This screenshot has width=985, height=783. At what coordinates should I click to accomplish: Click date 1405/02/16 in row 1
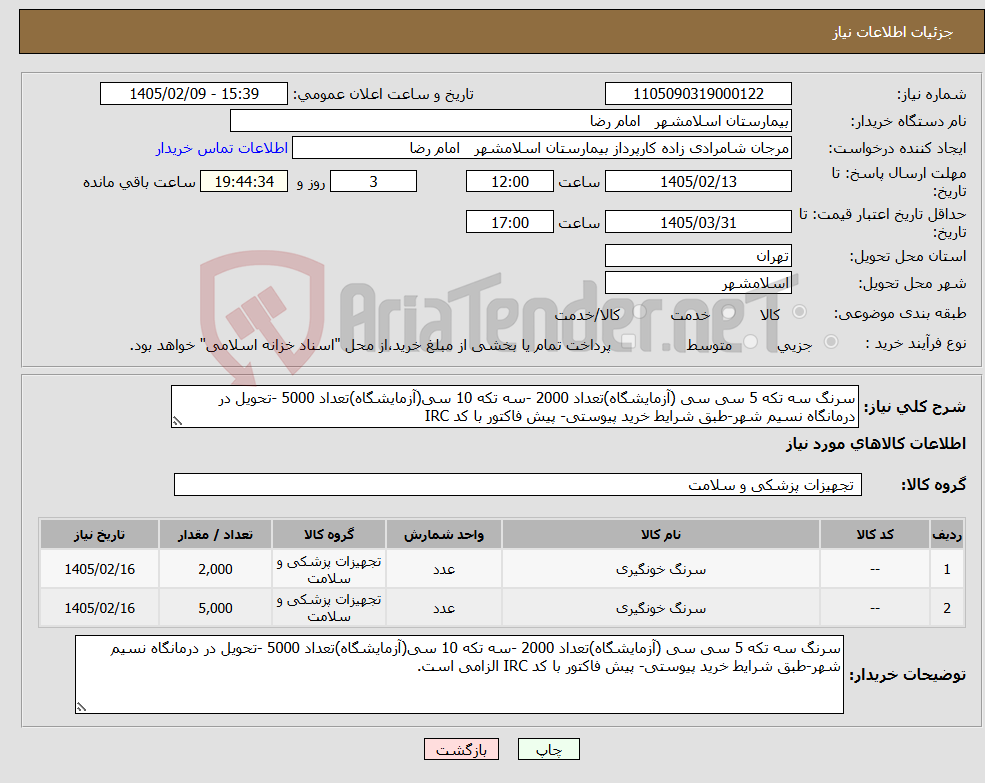click(99, 569)
